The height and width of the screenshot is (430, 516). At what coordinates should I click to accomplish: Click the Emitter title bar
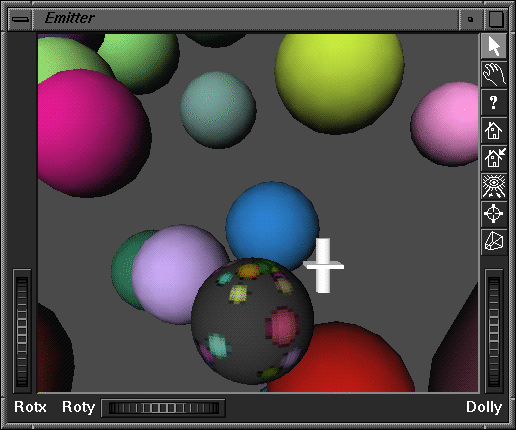[246, 19]
